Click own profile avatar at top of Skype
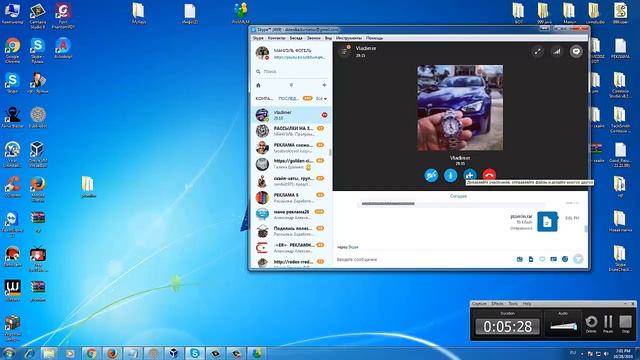 pyautogui.click(x=262, y=53)
